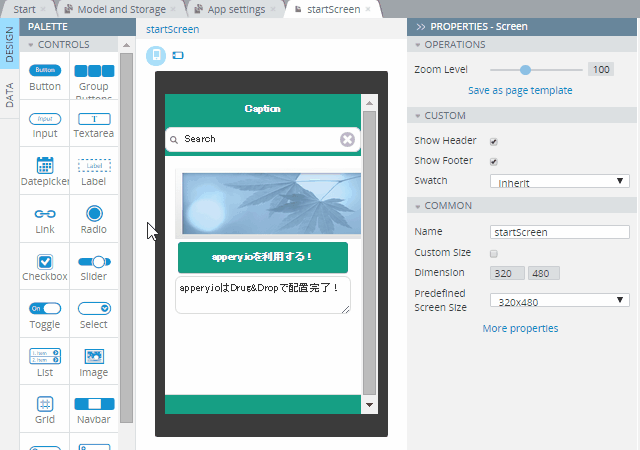This screenshot has height=450, width=640.
Task: Click the startScreen breadcrumb link
Action: click(x=173, y=29)
